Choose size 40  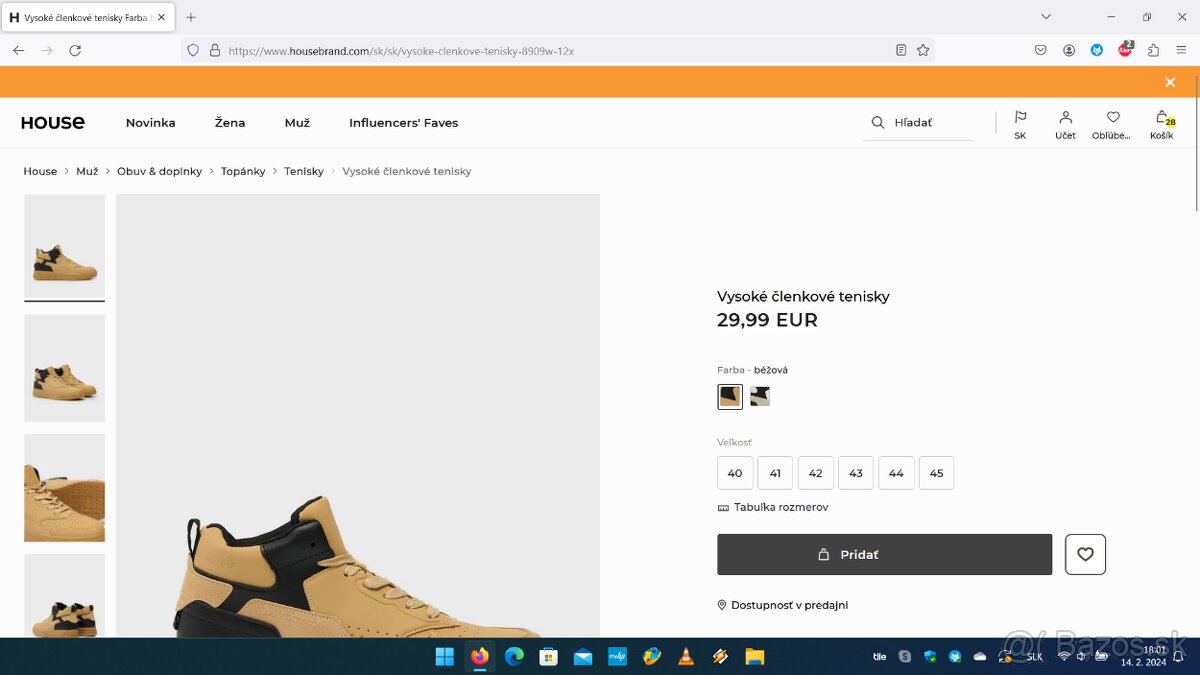click(735, 473)
